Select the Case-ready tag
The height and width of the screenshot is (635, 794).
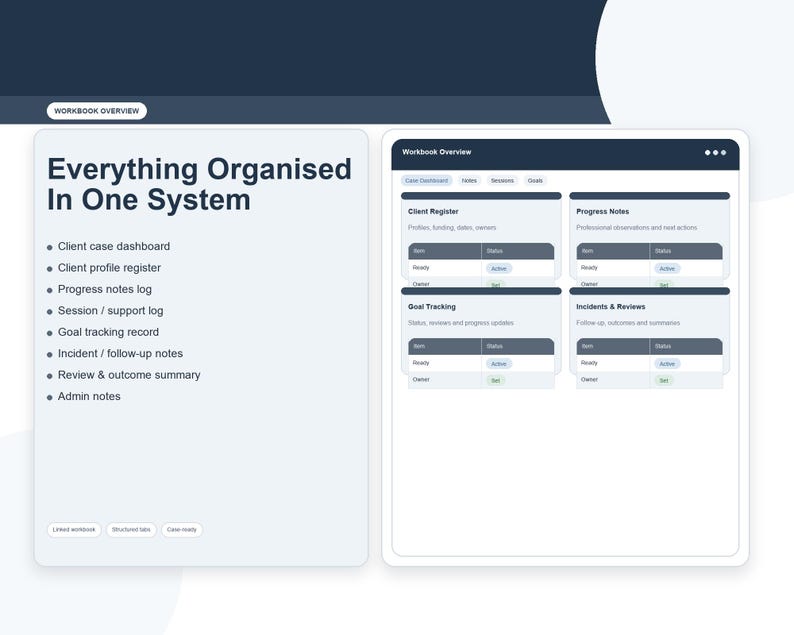(x=182, y=530)
